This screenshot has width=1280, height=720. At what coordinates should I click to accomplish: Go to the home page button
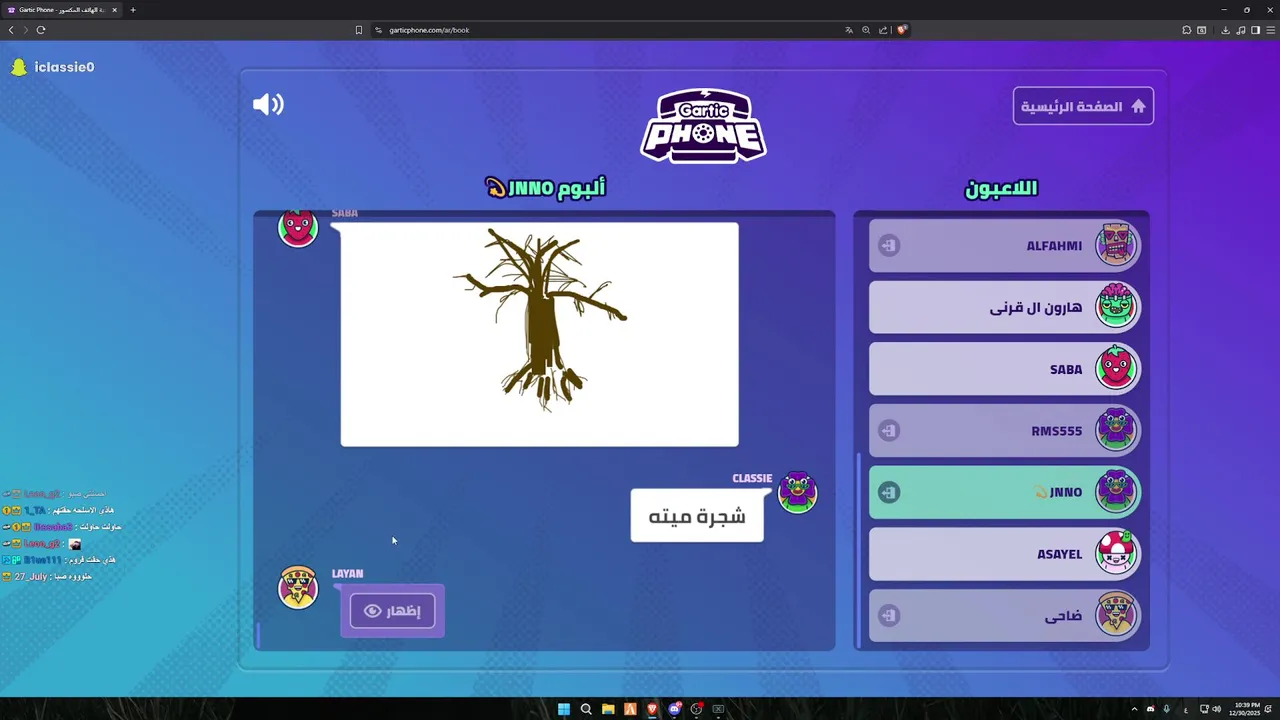(1083, 106)
